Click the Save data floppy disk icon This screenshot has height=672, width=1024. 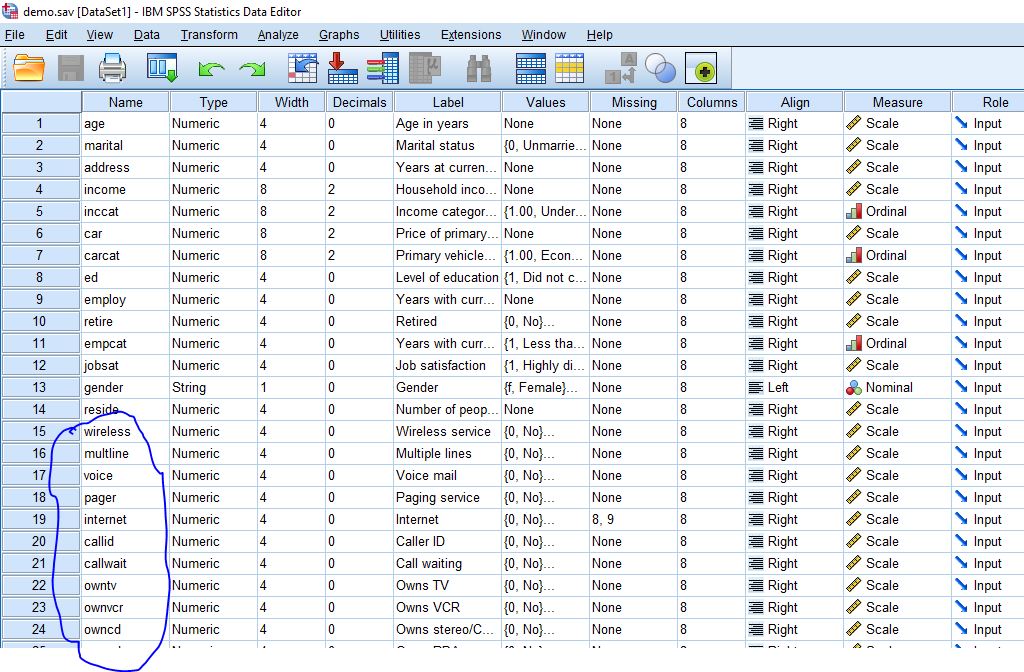tap(71, 68)
